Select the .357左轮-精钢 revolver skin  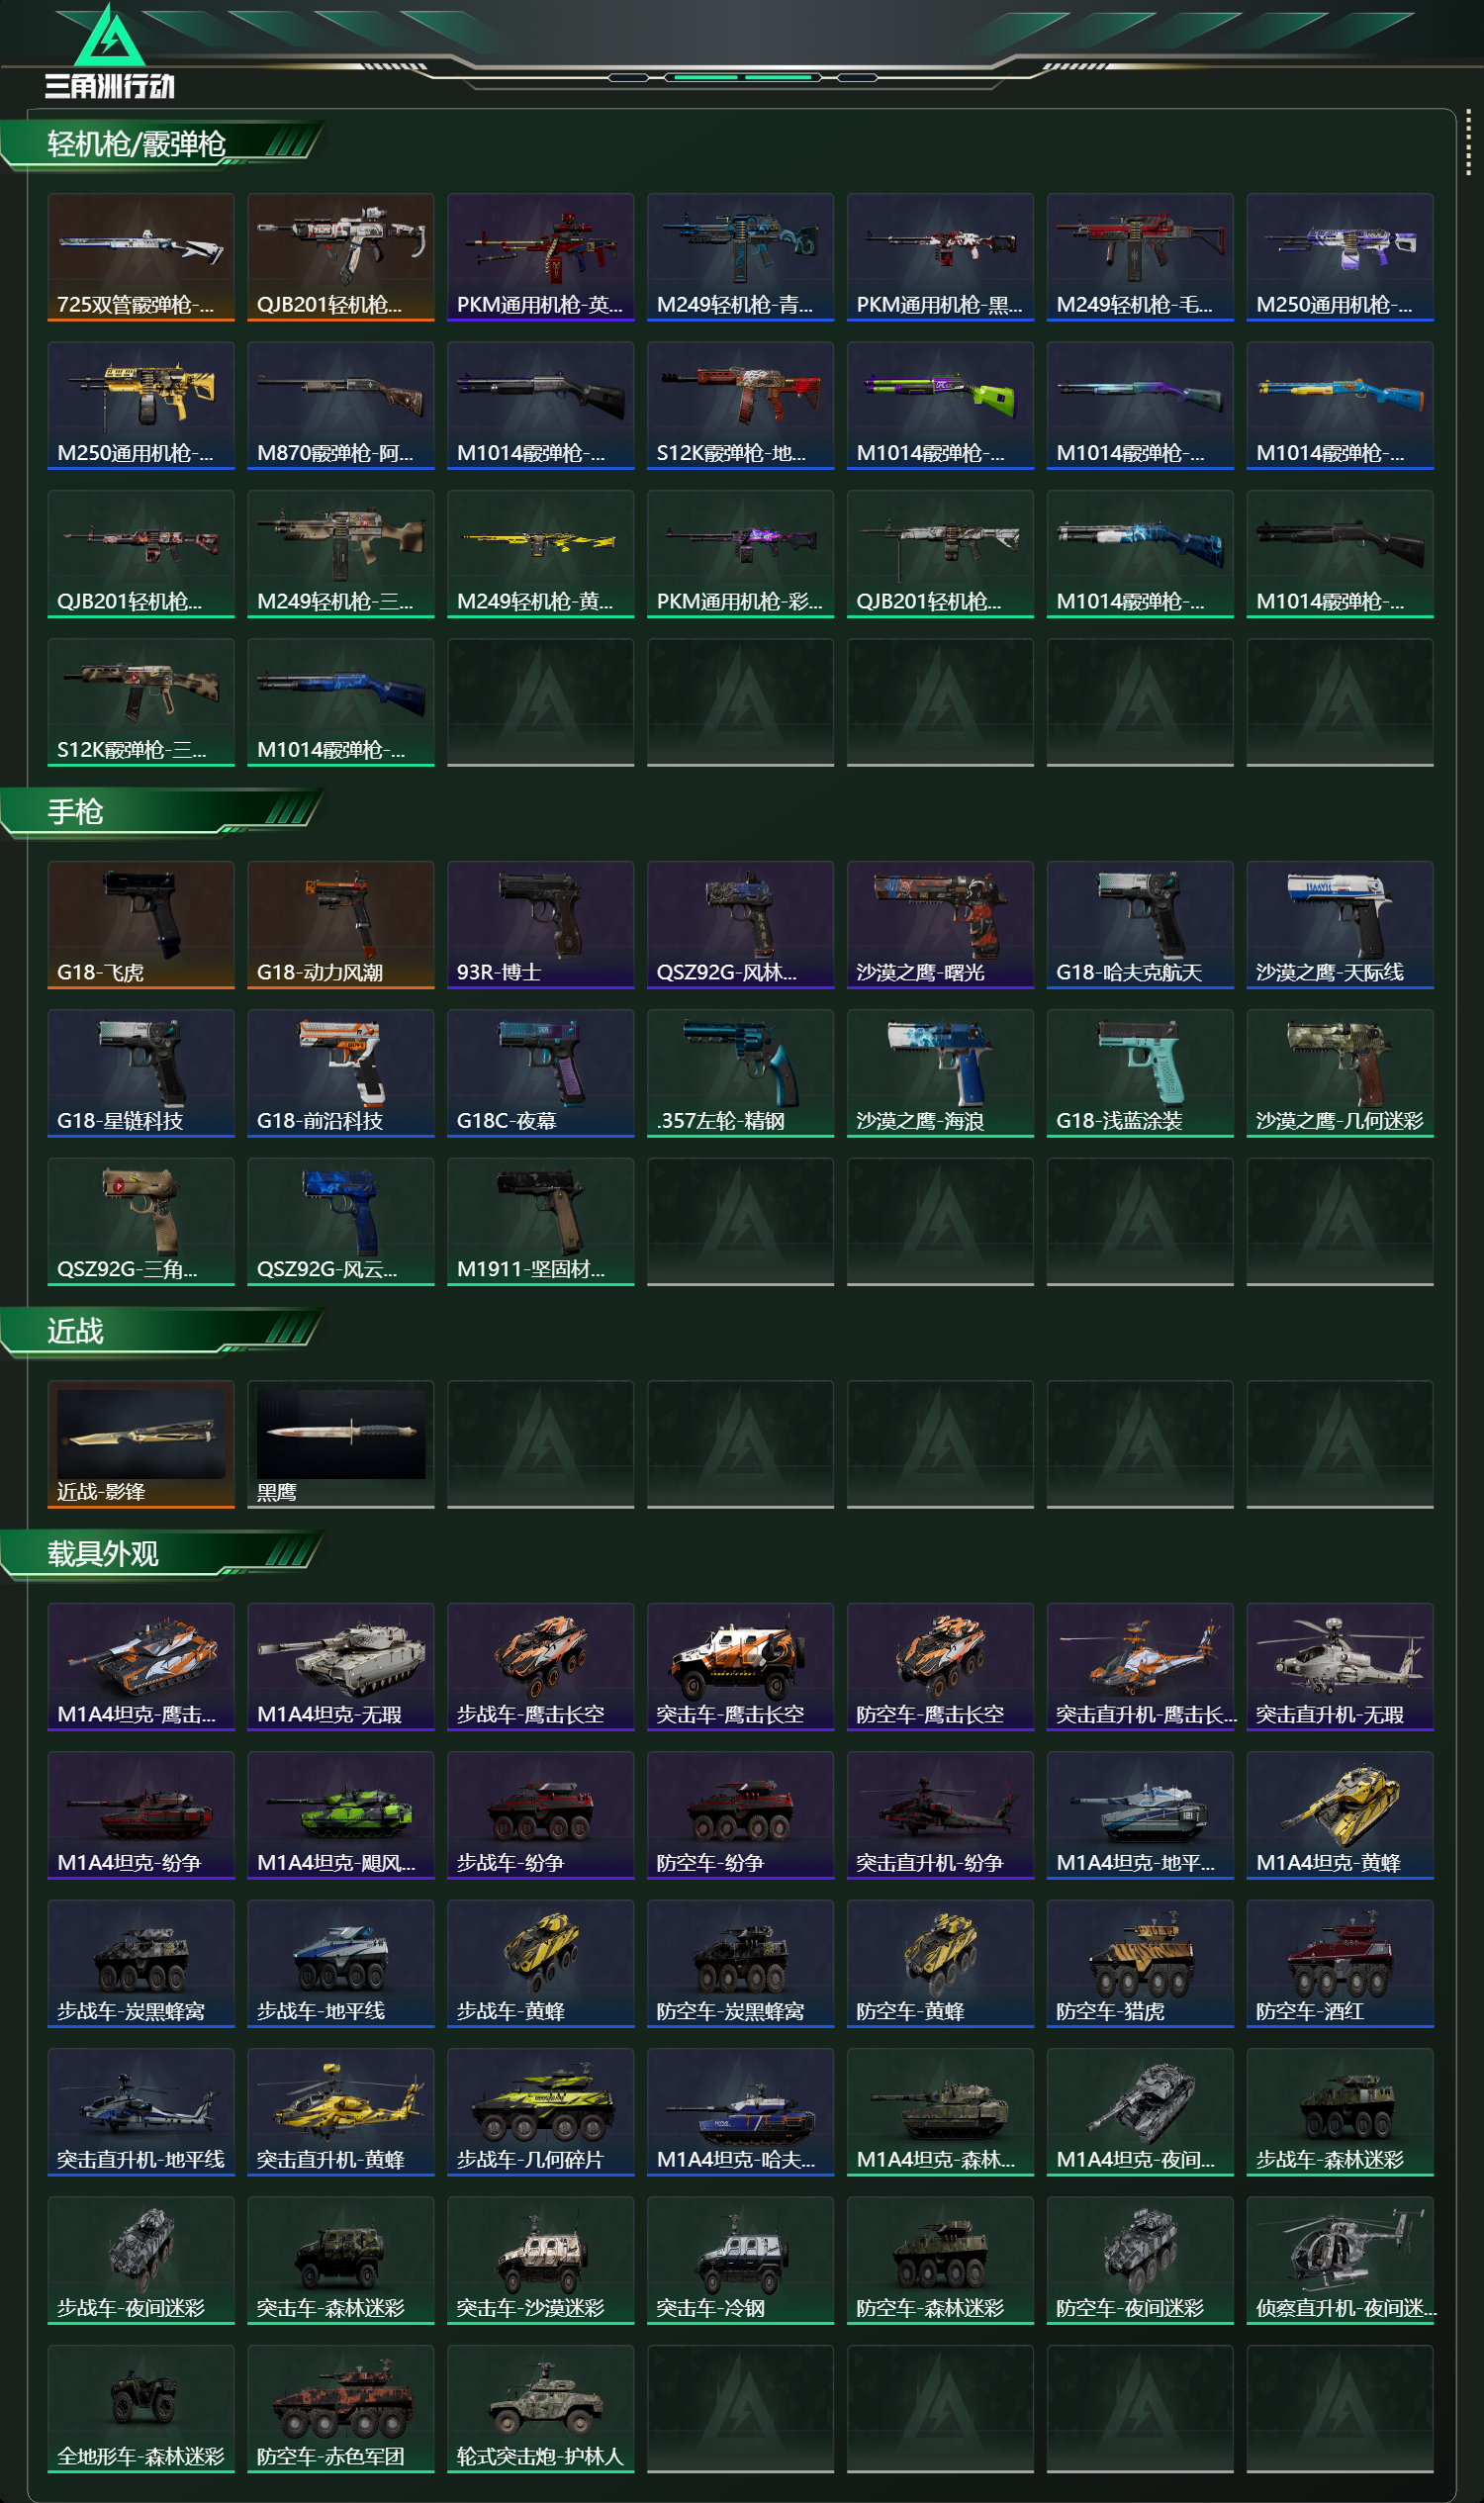(740, 1073)
